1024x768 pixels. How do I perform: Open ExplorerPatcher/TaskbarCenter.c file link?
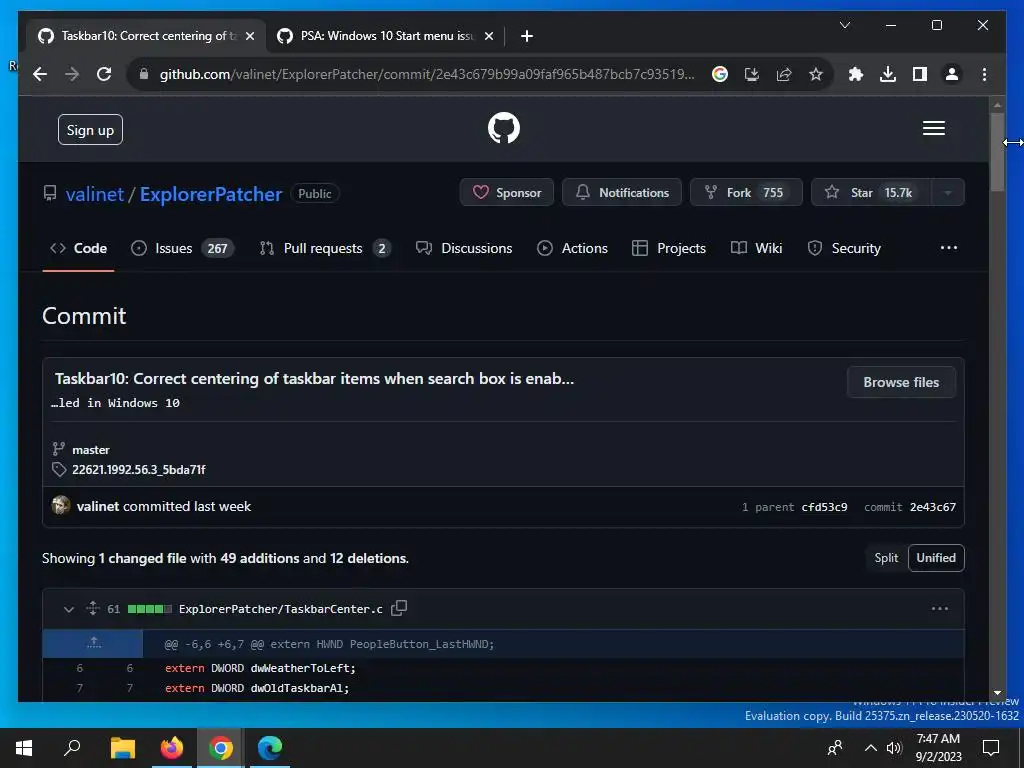tap(281, 609)
